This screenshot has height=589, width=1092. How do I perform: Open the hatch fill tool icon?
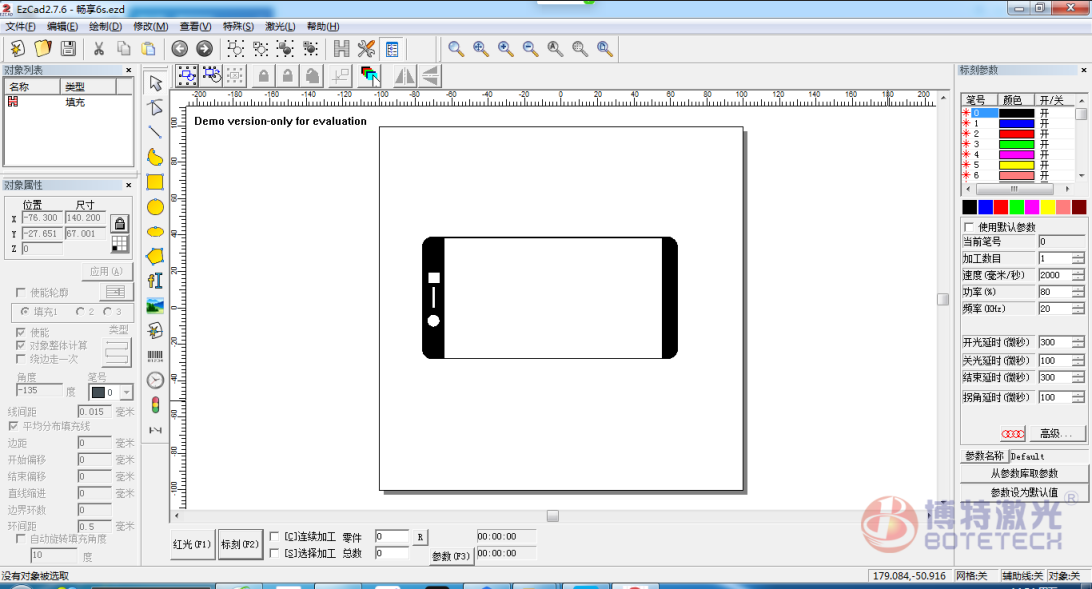[341, 48]
